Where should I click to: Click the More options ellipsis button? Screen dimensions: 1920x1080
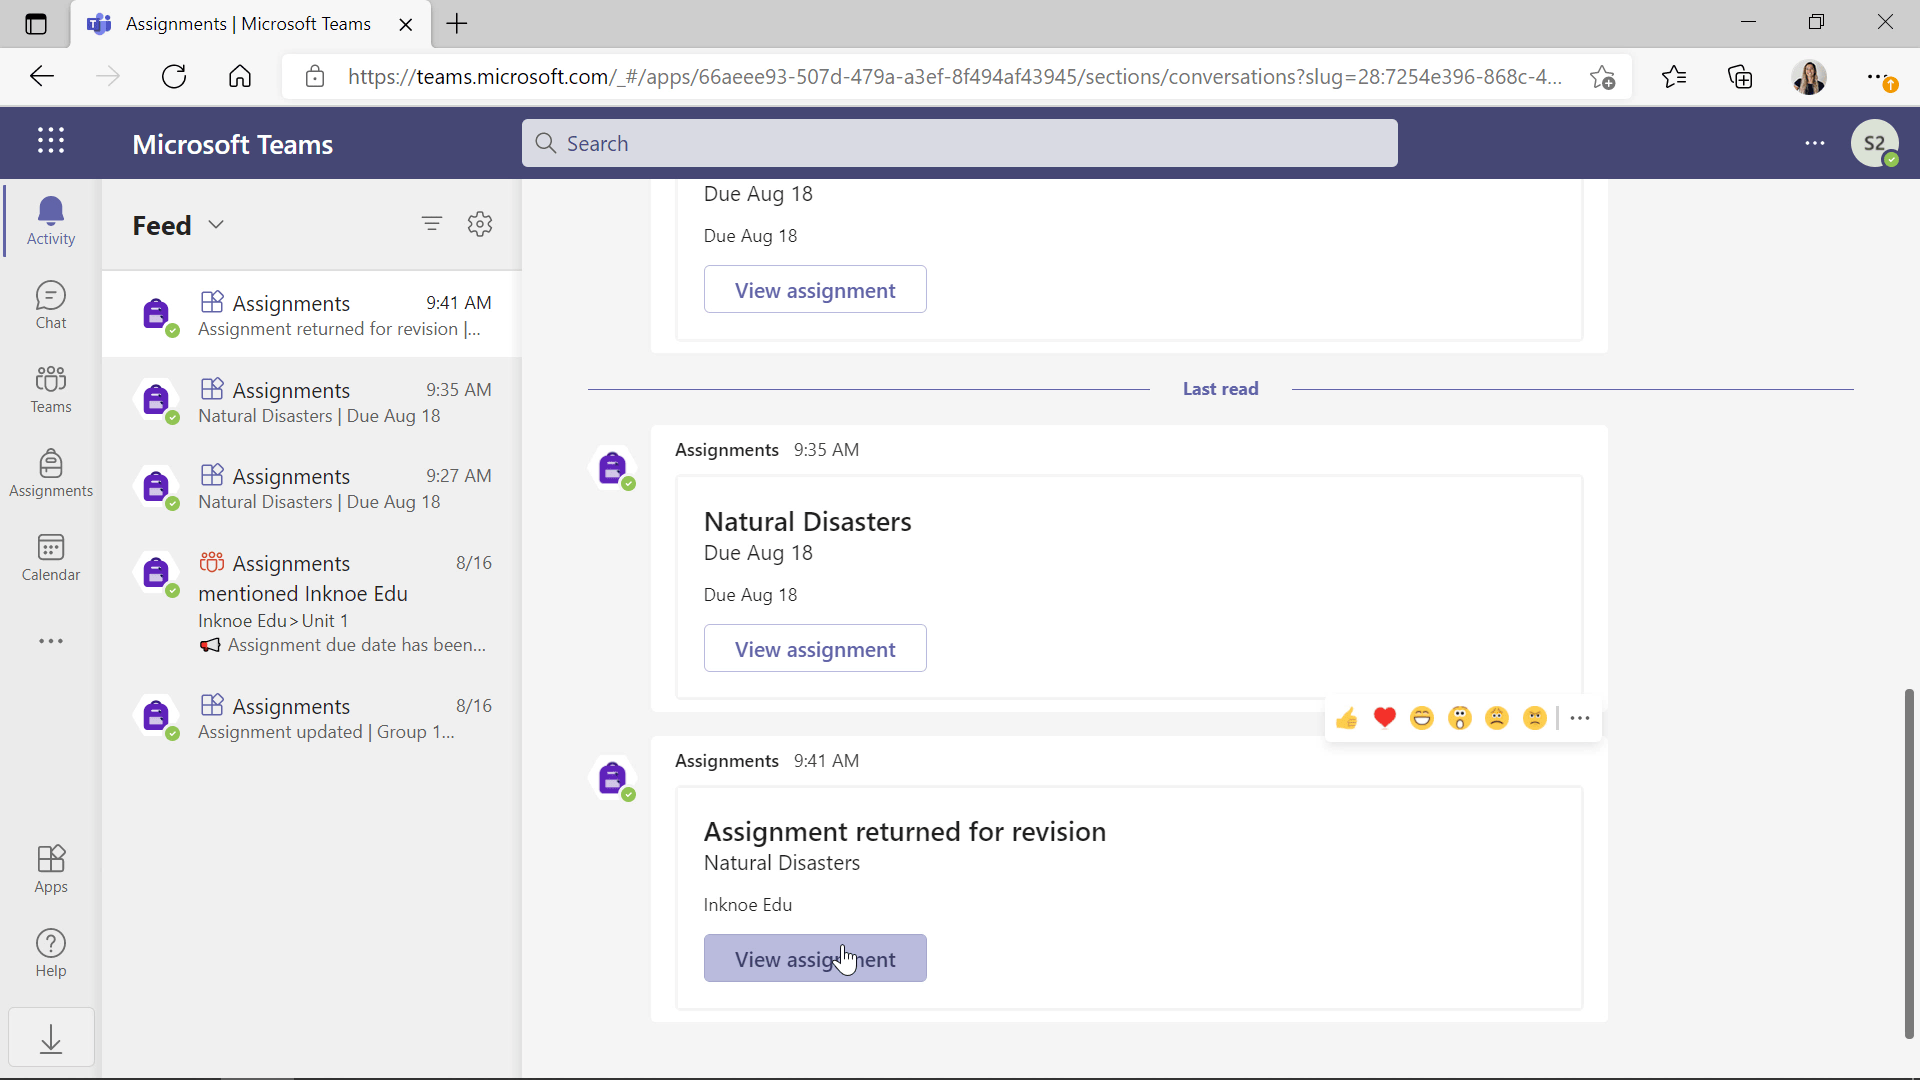[x=1578, y=717]
